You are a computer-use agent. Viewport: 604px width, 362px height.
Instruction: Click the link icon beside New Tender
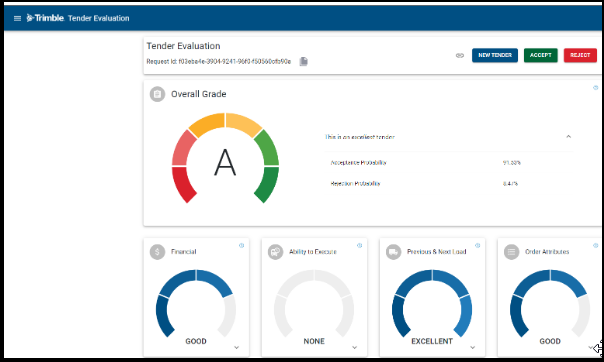click(460, 55)
